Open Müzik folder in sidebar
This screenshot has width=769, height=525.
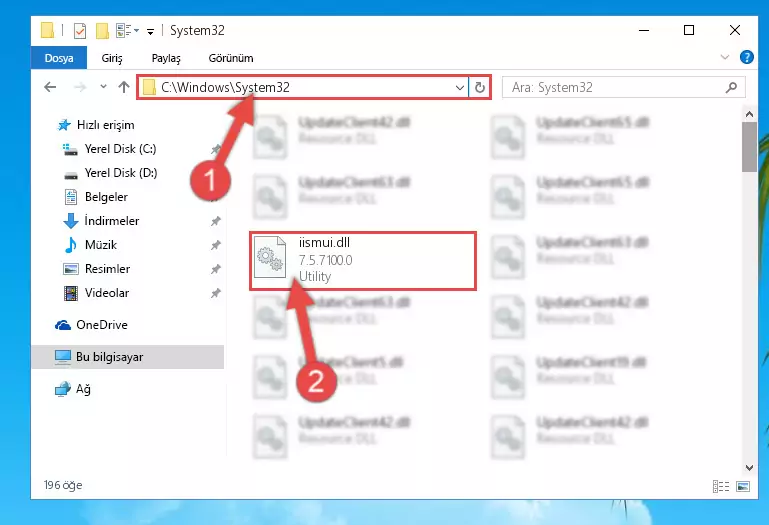click(101, 245)
